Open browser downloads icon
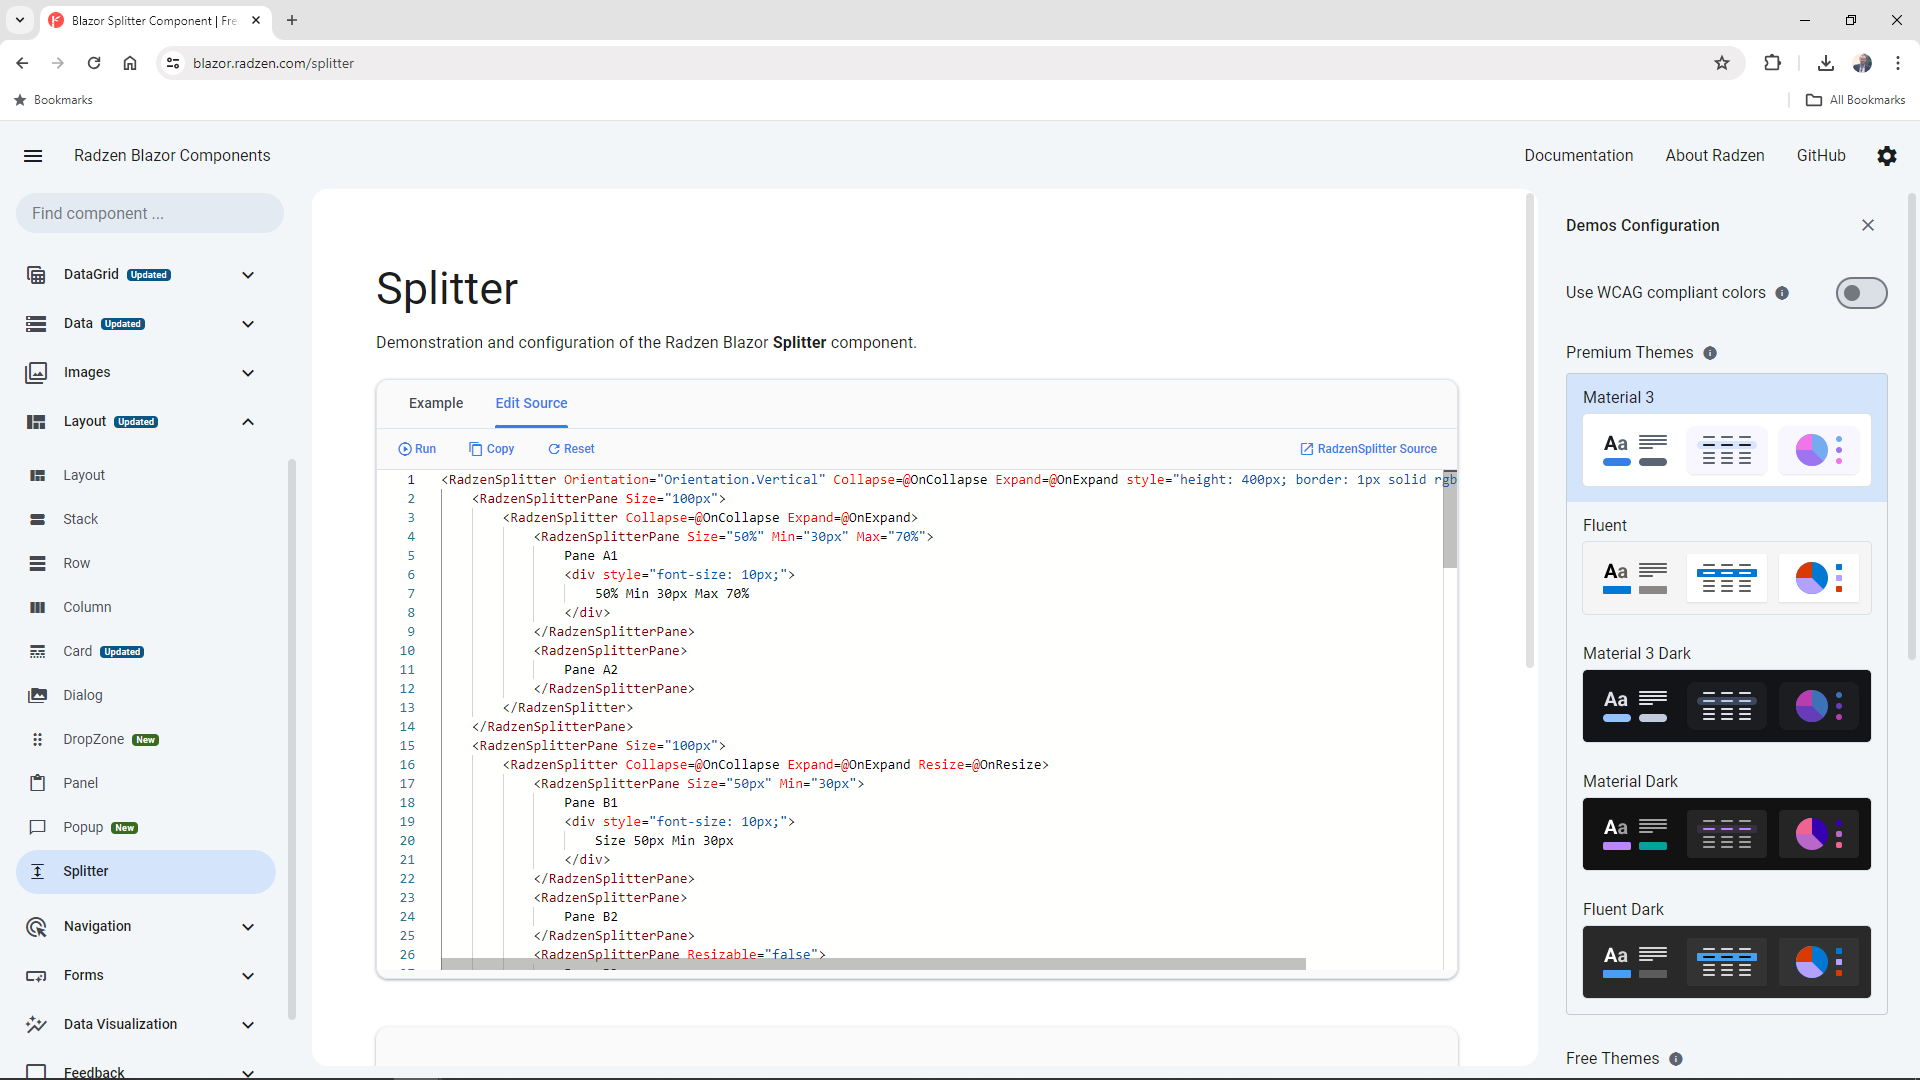Screen dimensions: 1920x1080 tap(1826, 63)
